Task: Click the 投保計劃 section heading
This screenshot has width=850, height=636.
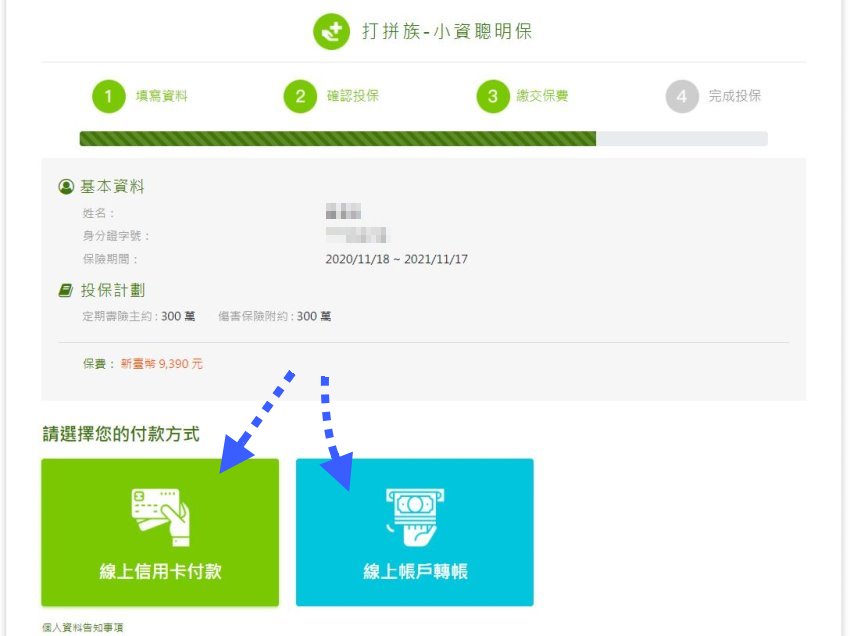Action: coord(113,291)
